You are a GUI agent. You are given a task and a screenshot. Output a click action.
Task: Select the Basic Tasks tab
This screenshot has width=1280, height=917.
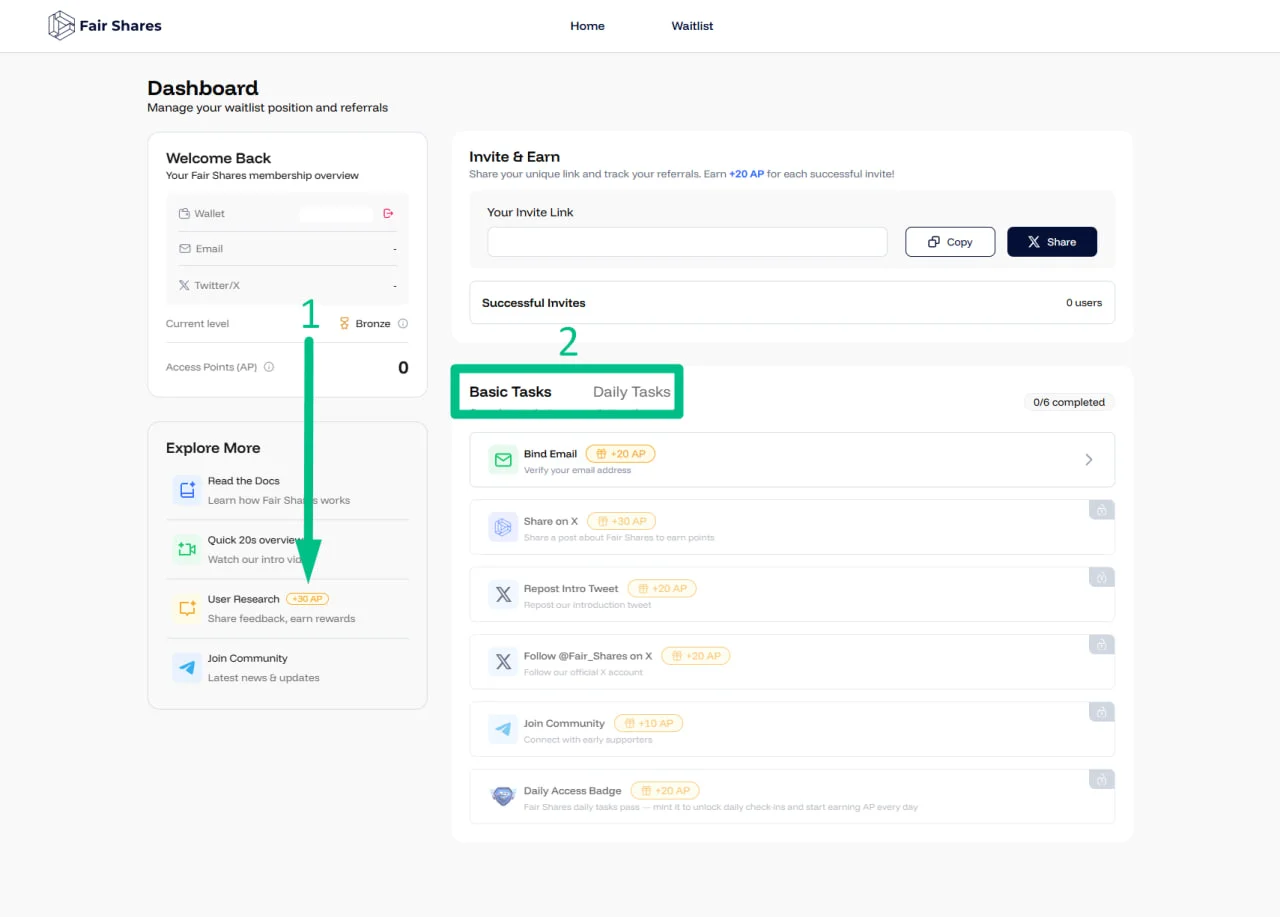click(510, 392)
